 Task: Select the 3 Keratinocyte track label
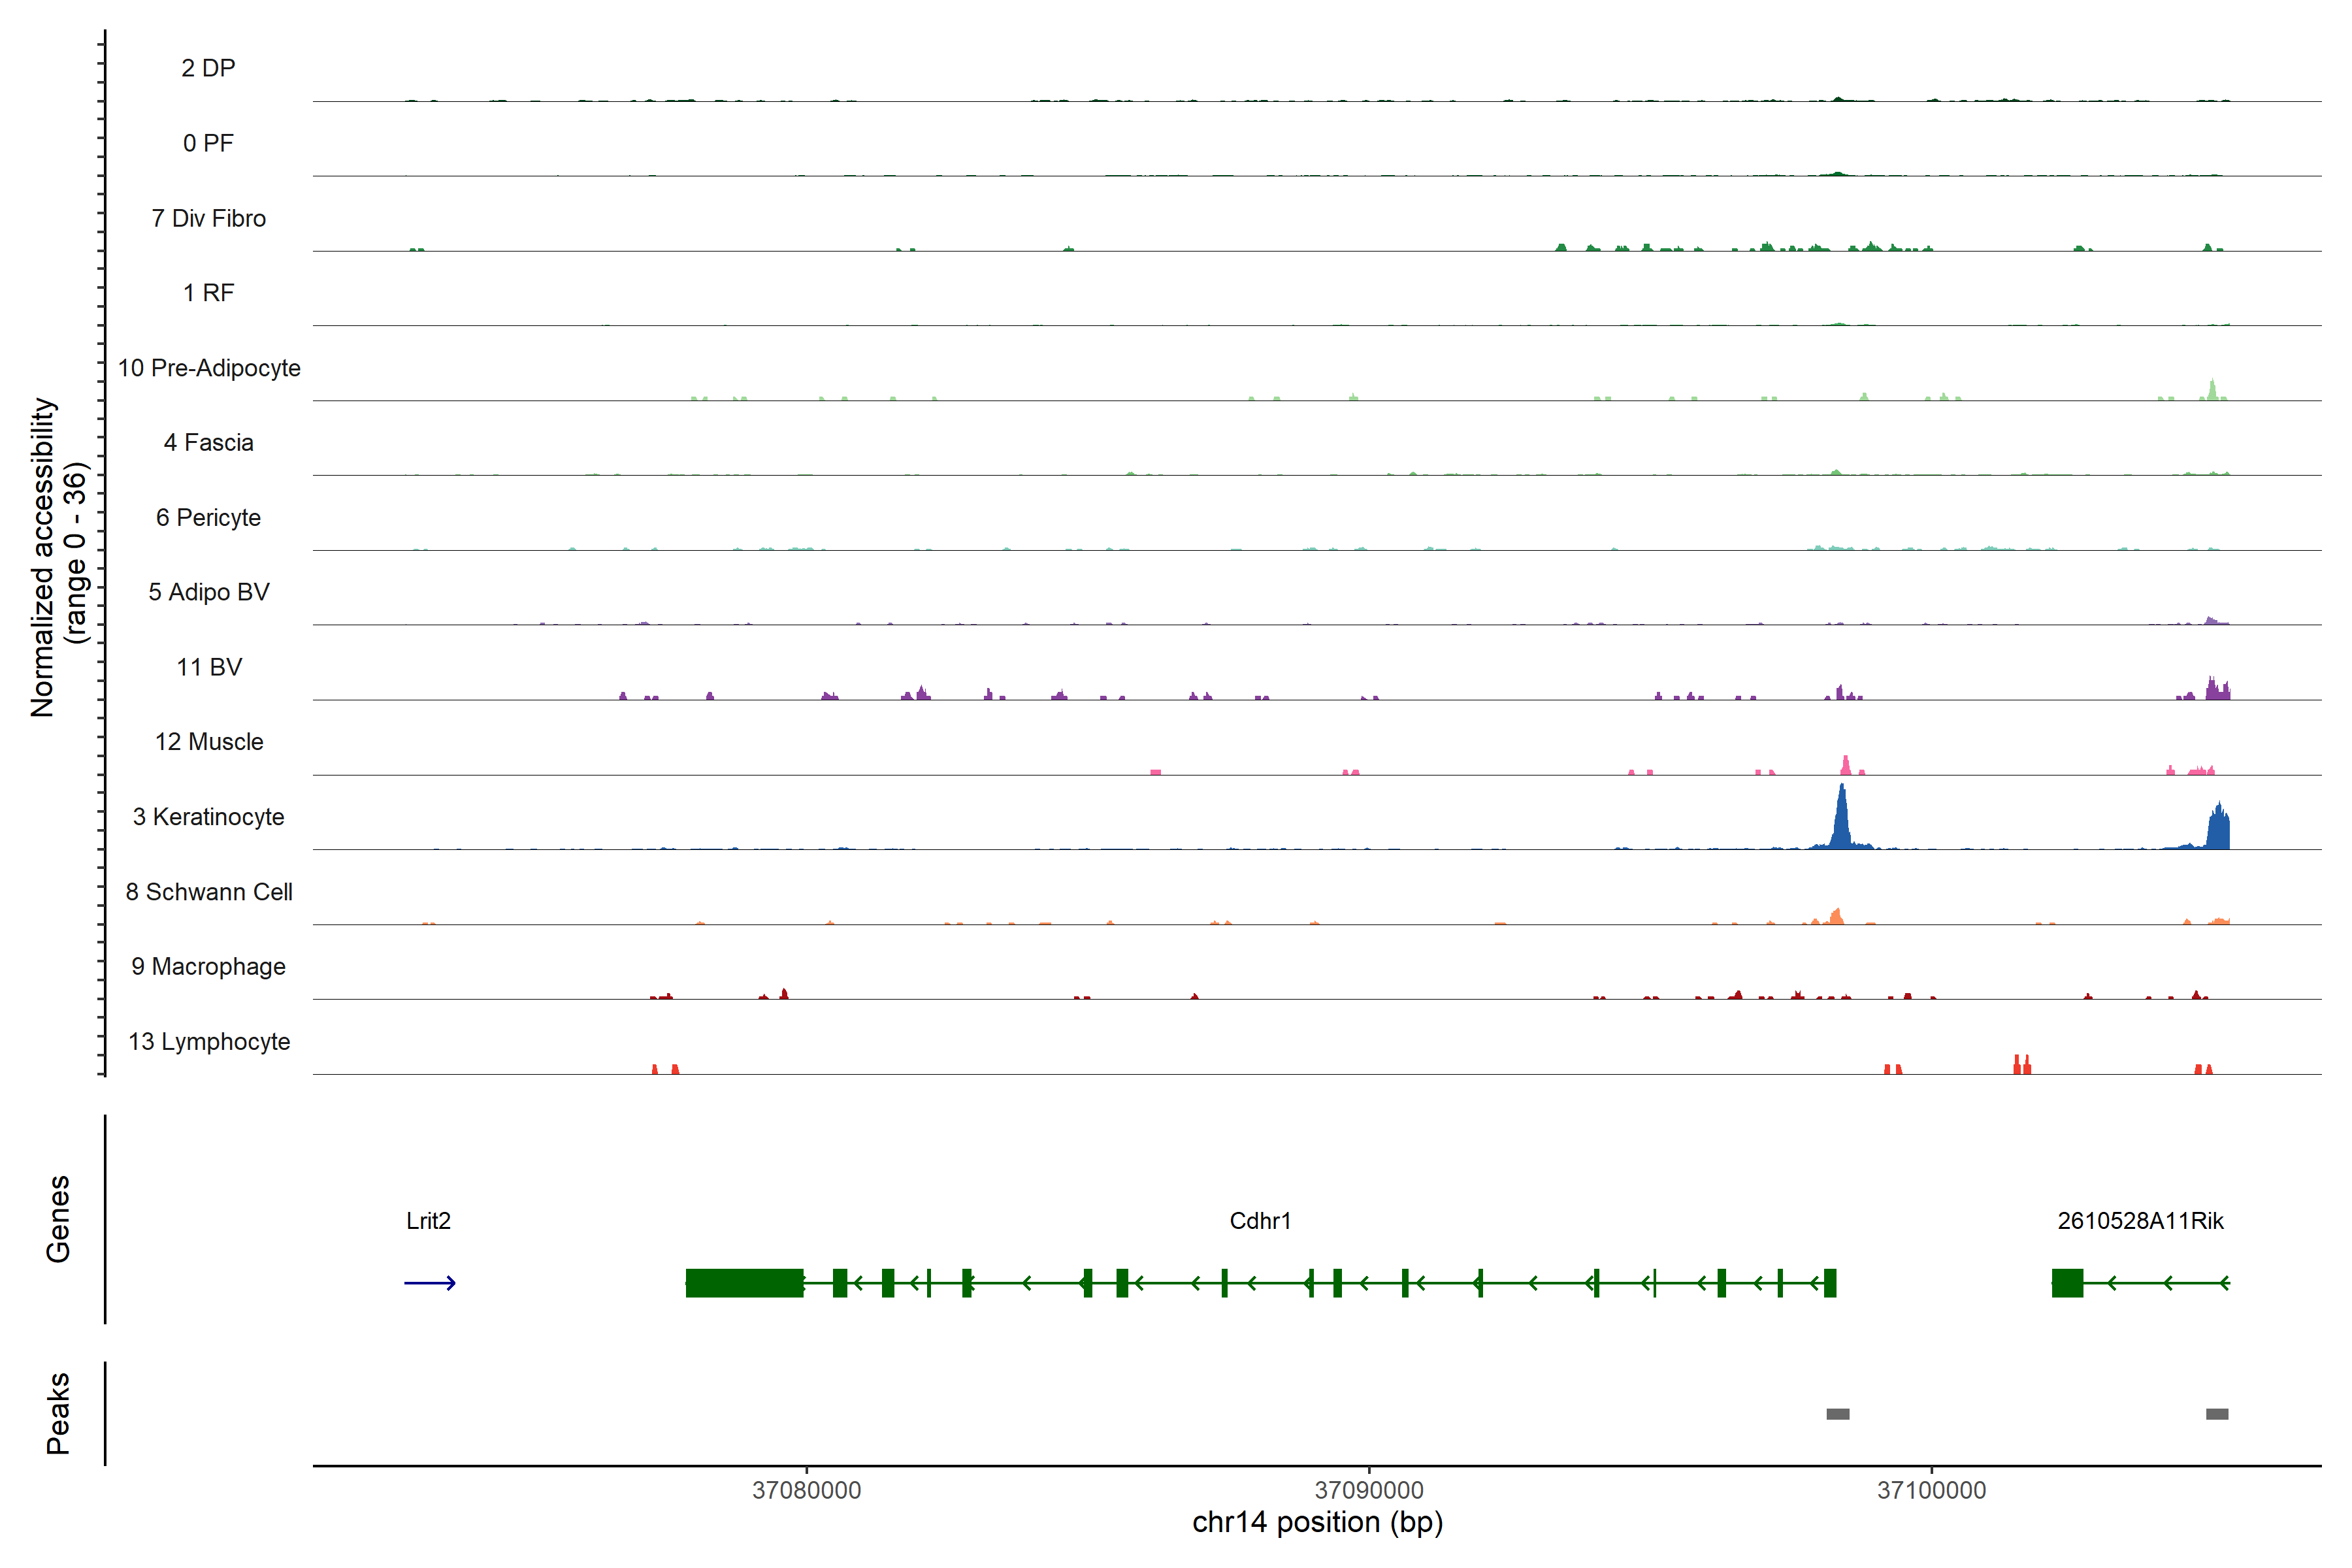point(208,817)
